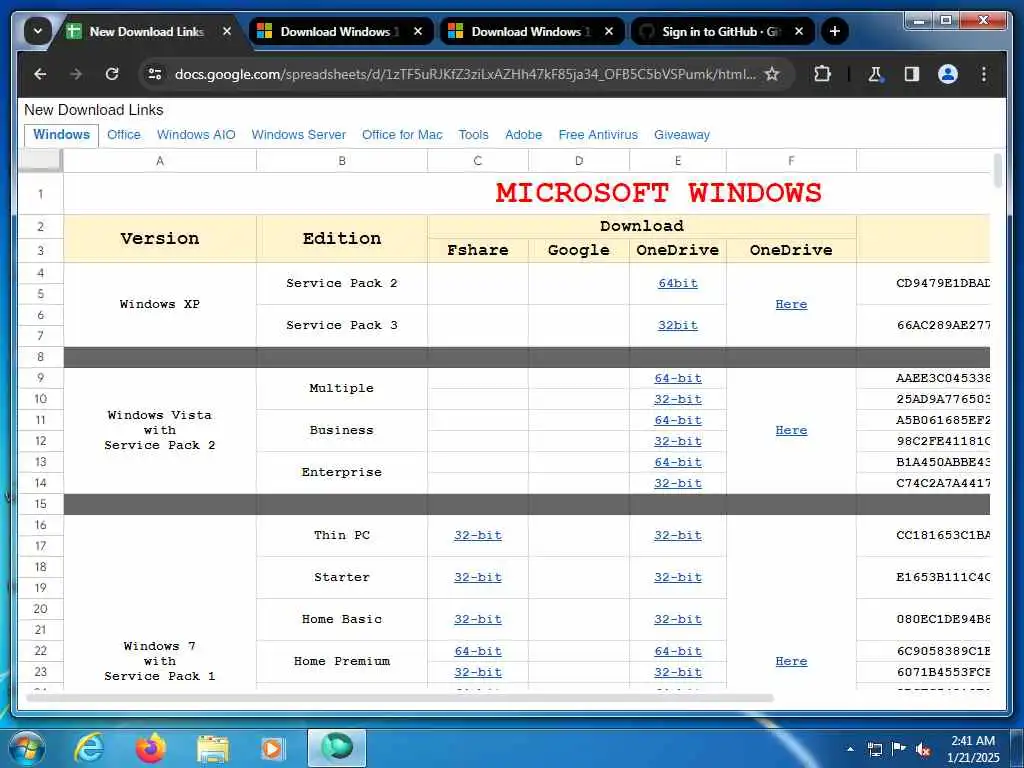Open Vista Enterprise 64-bit link

pos(678,462)
